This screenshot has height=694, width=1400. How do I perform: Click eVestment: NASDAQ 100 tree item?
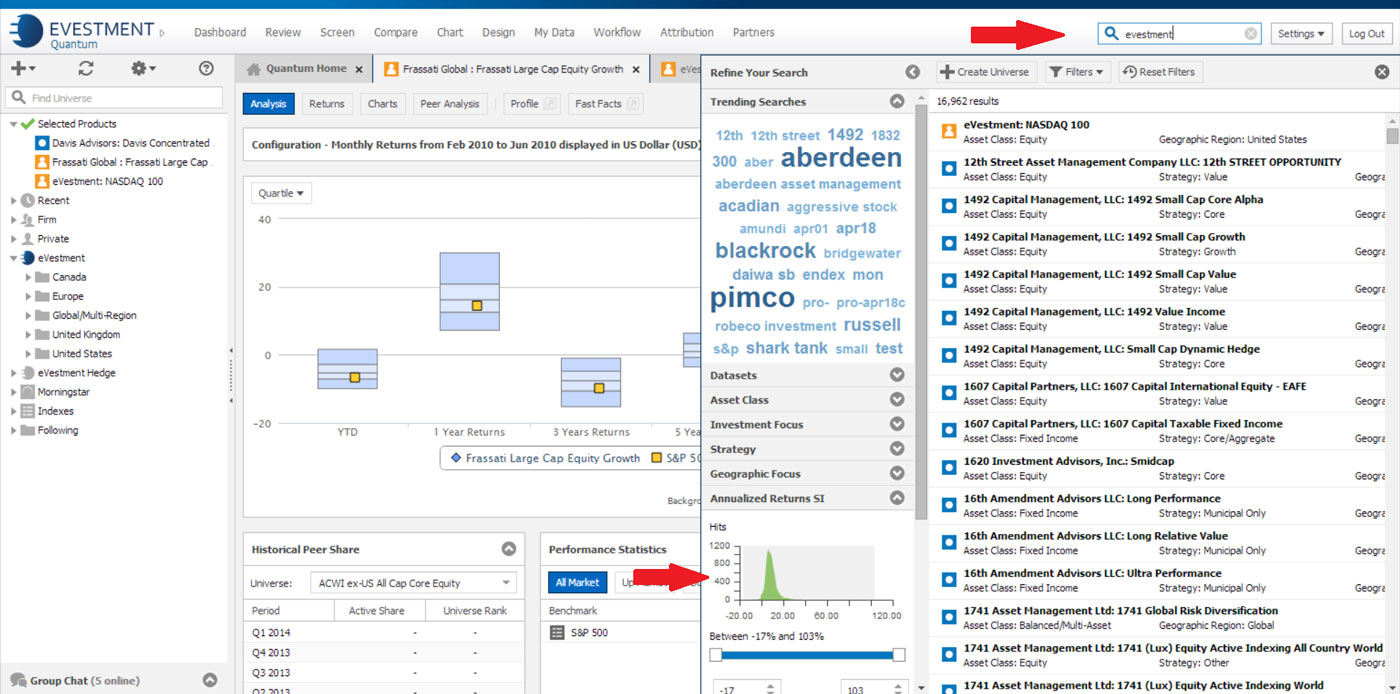[x=107, y=181]
